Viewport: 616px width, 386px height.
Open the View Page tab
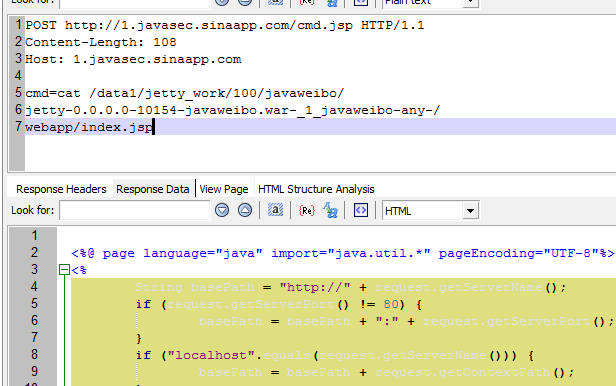coord(224,189)
